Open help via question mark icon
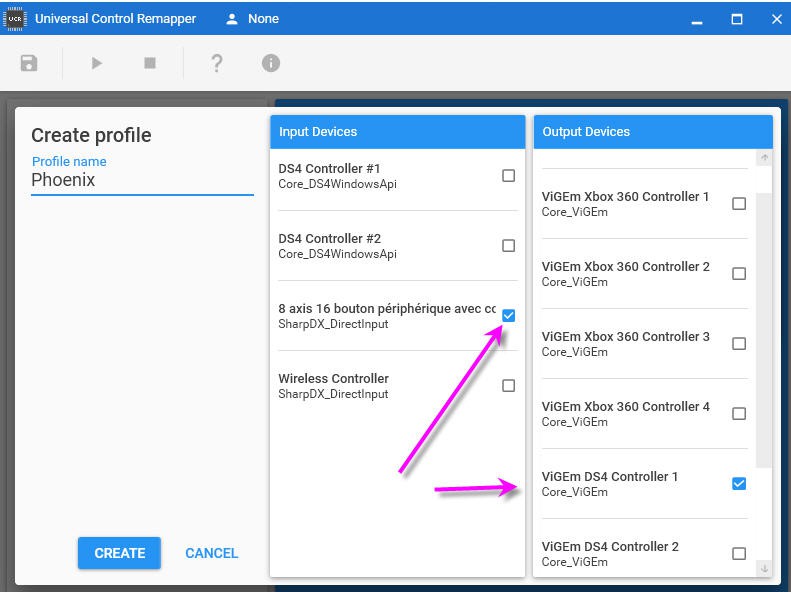Screen dimensions: 791x592 (x=216, y=63)
